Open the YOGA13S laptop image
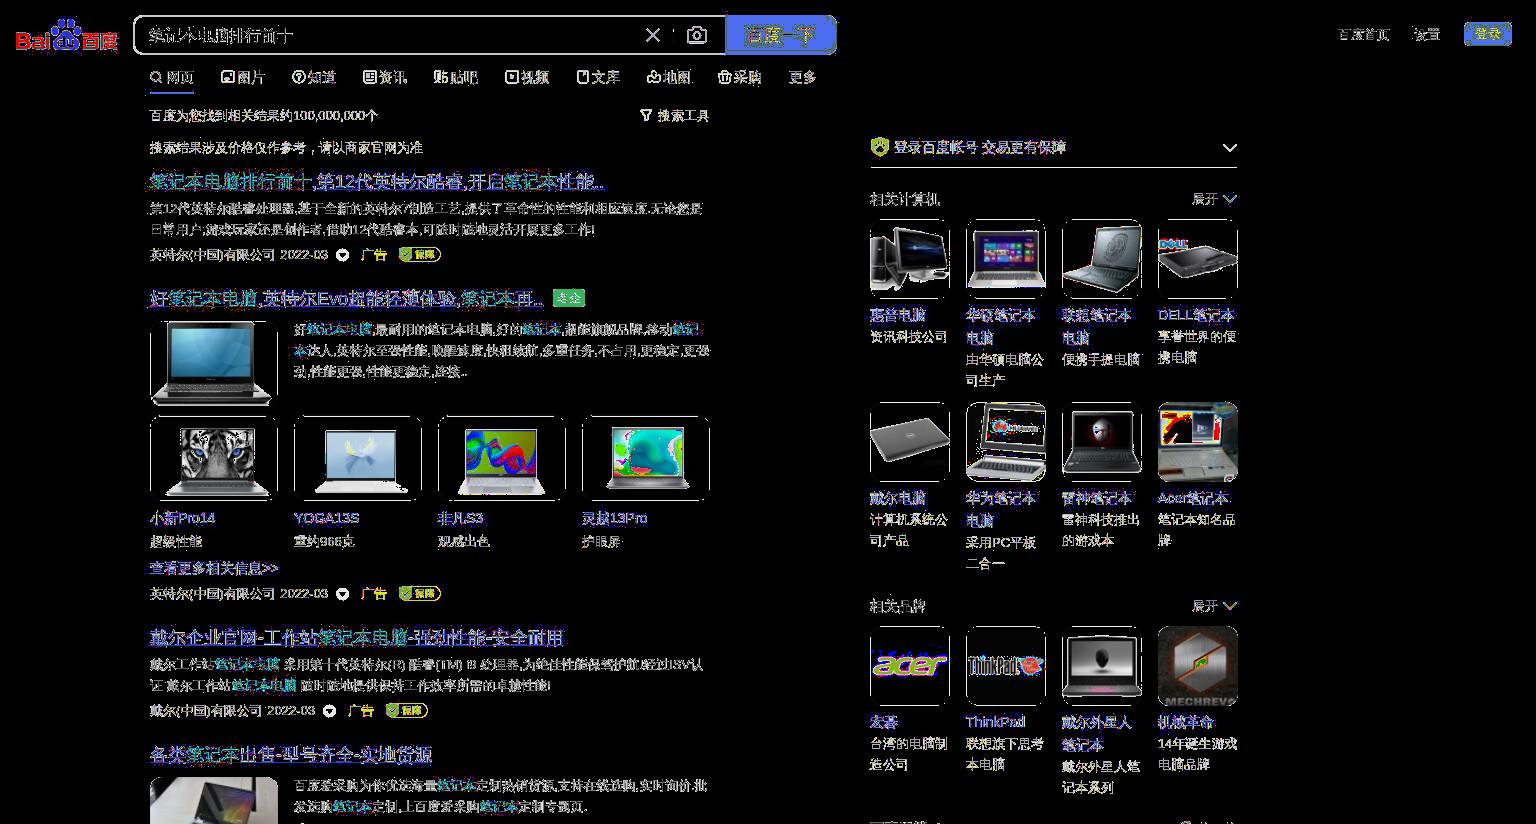Screen dimensions: 1536x824 click(x=358, y=458)
